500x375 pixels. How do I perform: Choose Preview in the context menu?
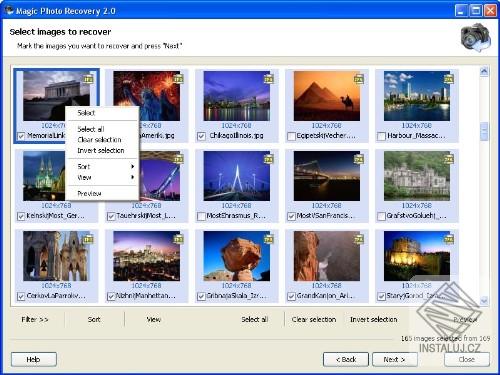point(102,193)
